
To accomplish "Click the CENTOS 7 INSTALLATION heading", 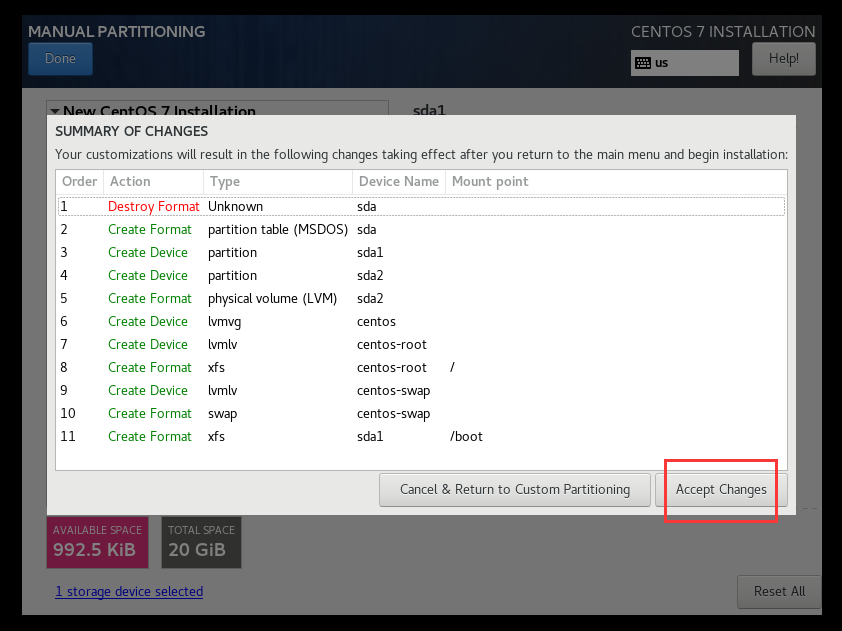I will (x=723, y=32).
